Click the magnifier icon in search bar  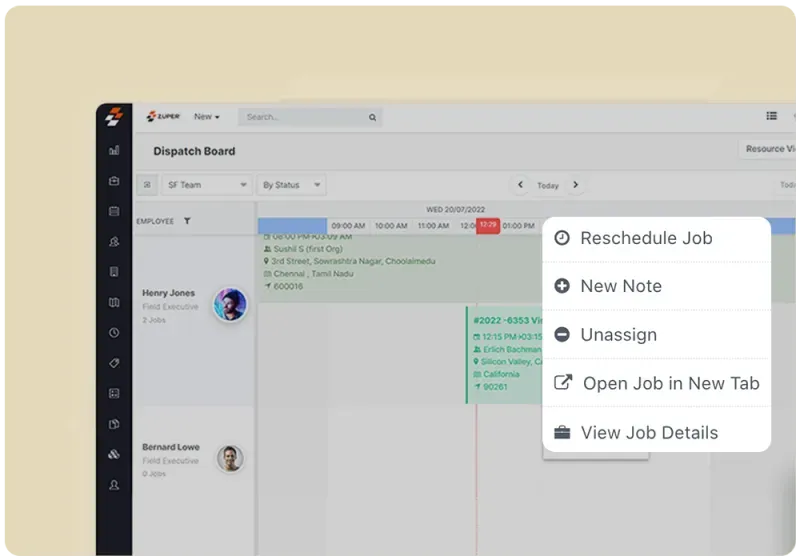click(x=372, y=117)
